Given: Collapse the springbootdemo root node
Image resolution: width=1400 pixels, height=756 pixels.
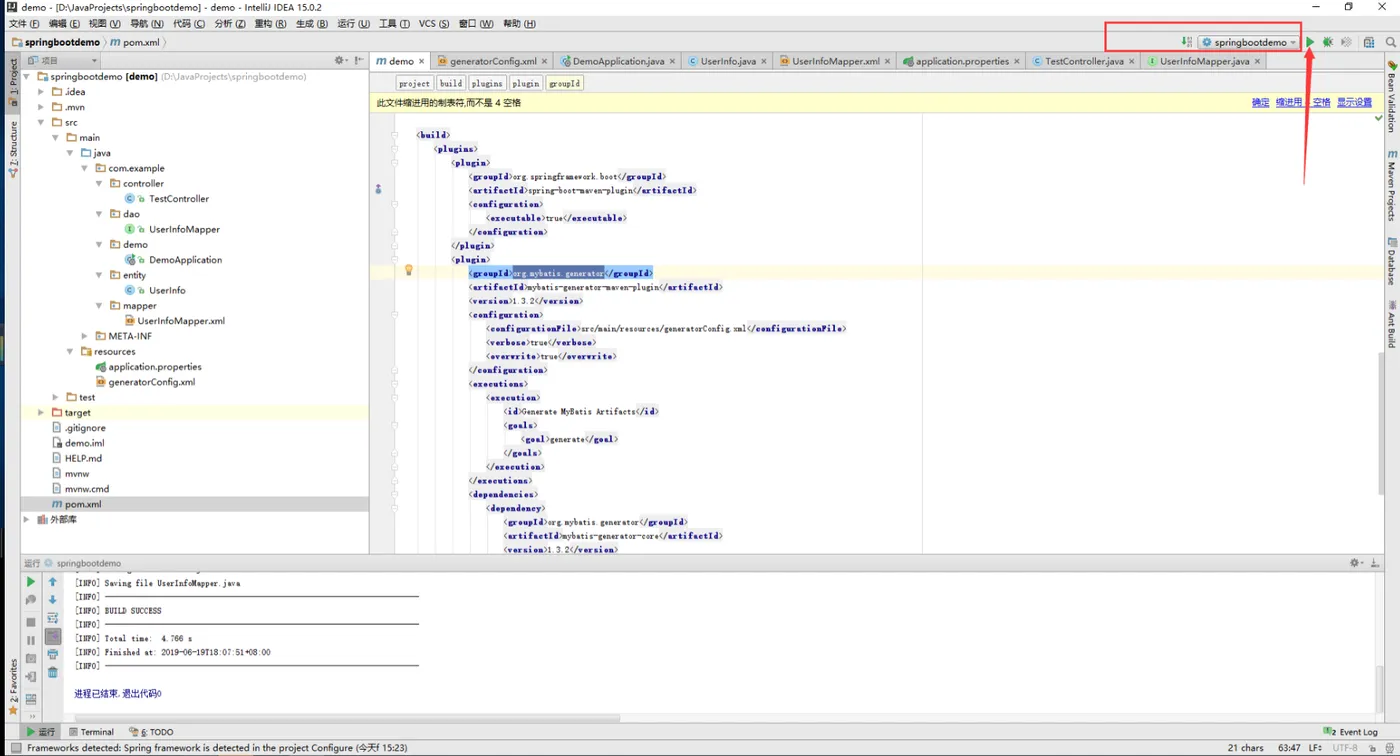Looking at the screenshot, I should click(28, 76).
